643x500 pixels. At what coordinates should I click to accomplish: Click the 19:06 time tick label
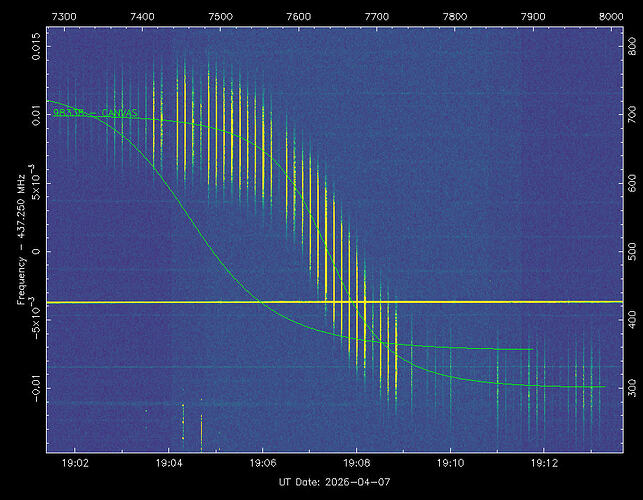pyautogui.click(x=263, y=464)
